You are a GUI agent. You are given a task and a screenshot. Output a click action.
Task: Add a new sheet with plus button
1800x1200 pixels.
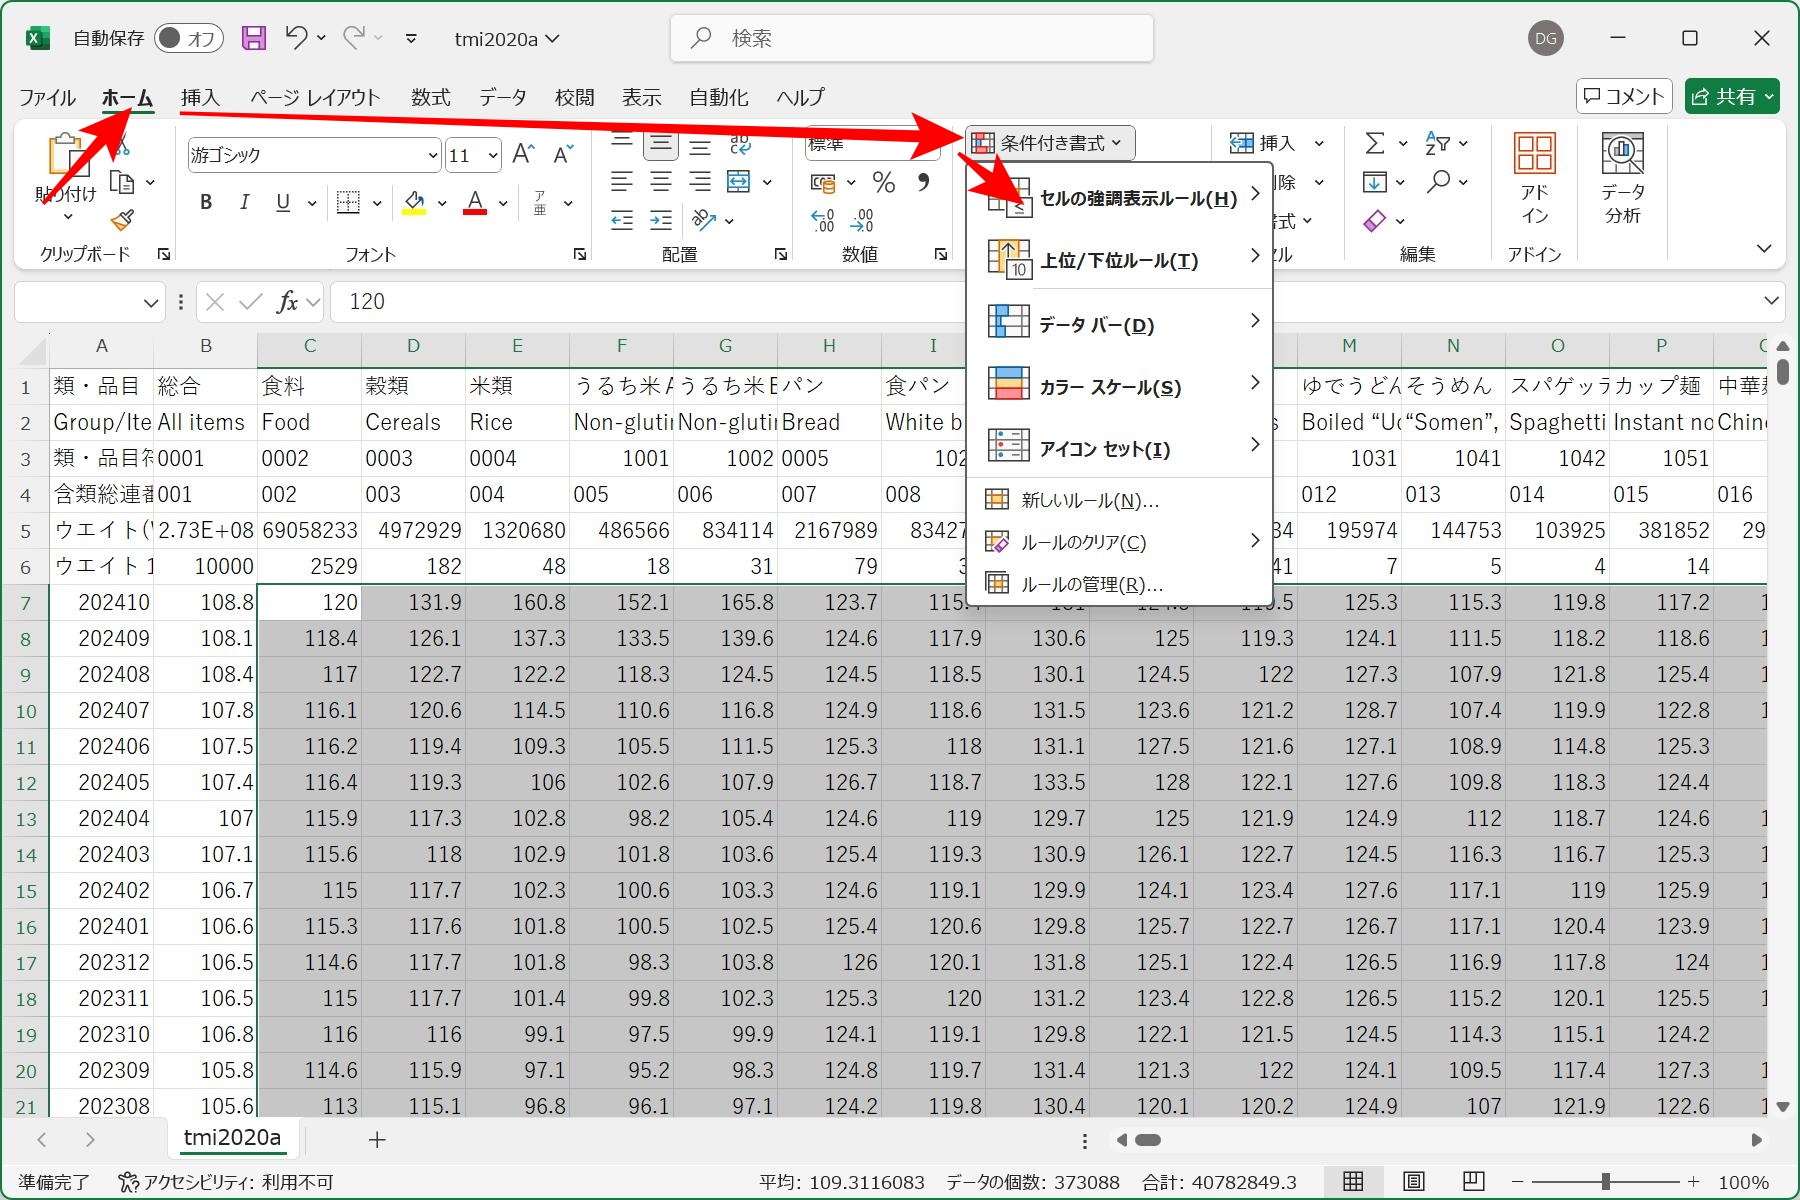pyautogui.click(x=377, y=1139)
